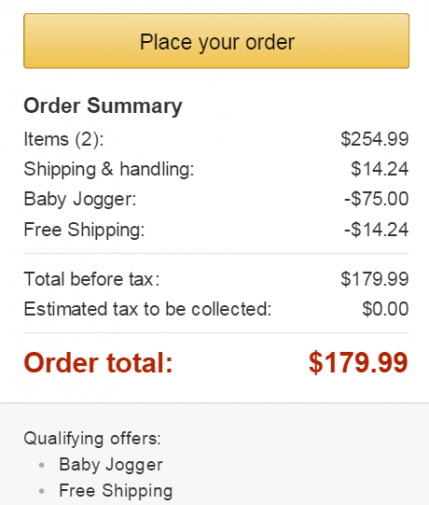Click the red Order total label
Image resolution: width=429 pixels, height=505 pixels.
coord(98,363)
